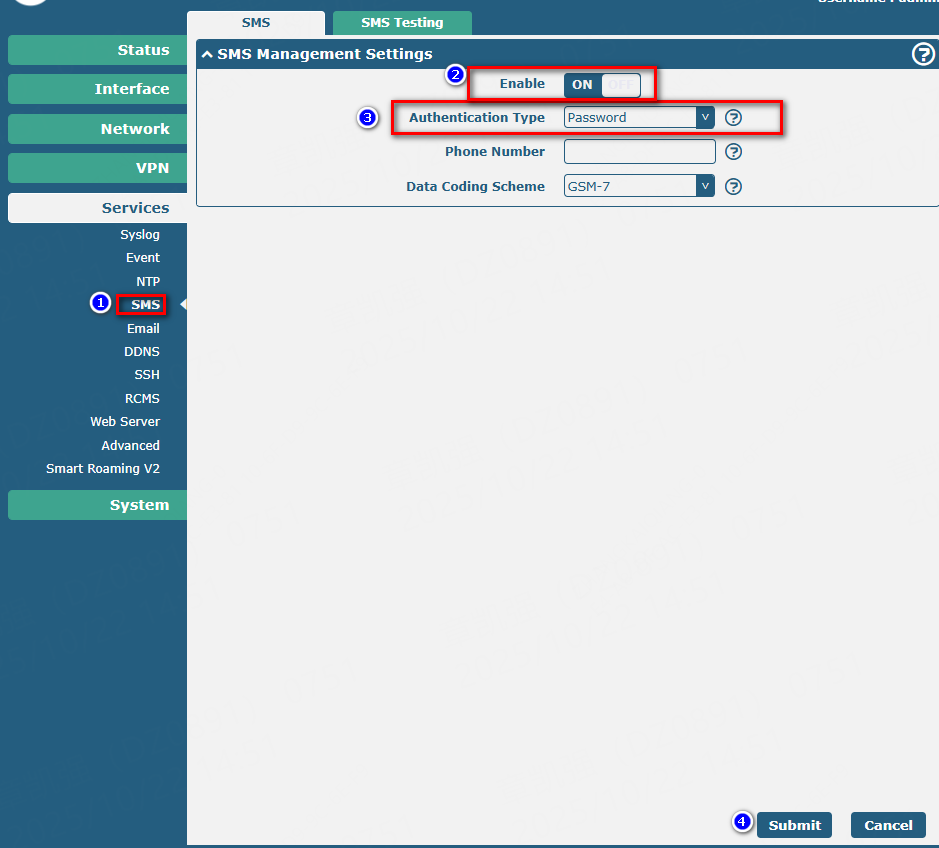Open the Data Coding Scheme GSM-7 dropdown
This screenshot has width=939, height=848.
pos(639,186)
